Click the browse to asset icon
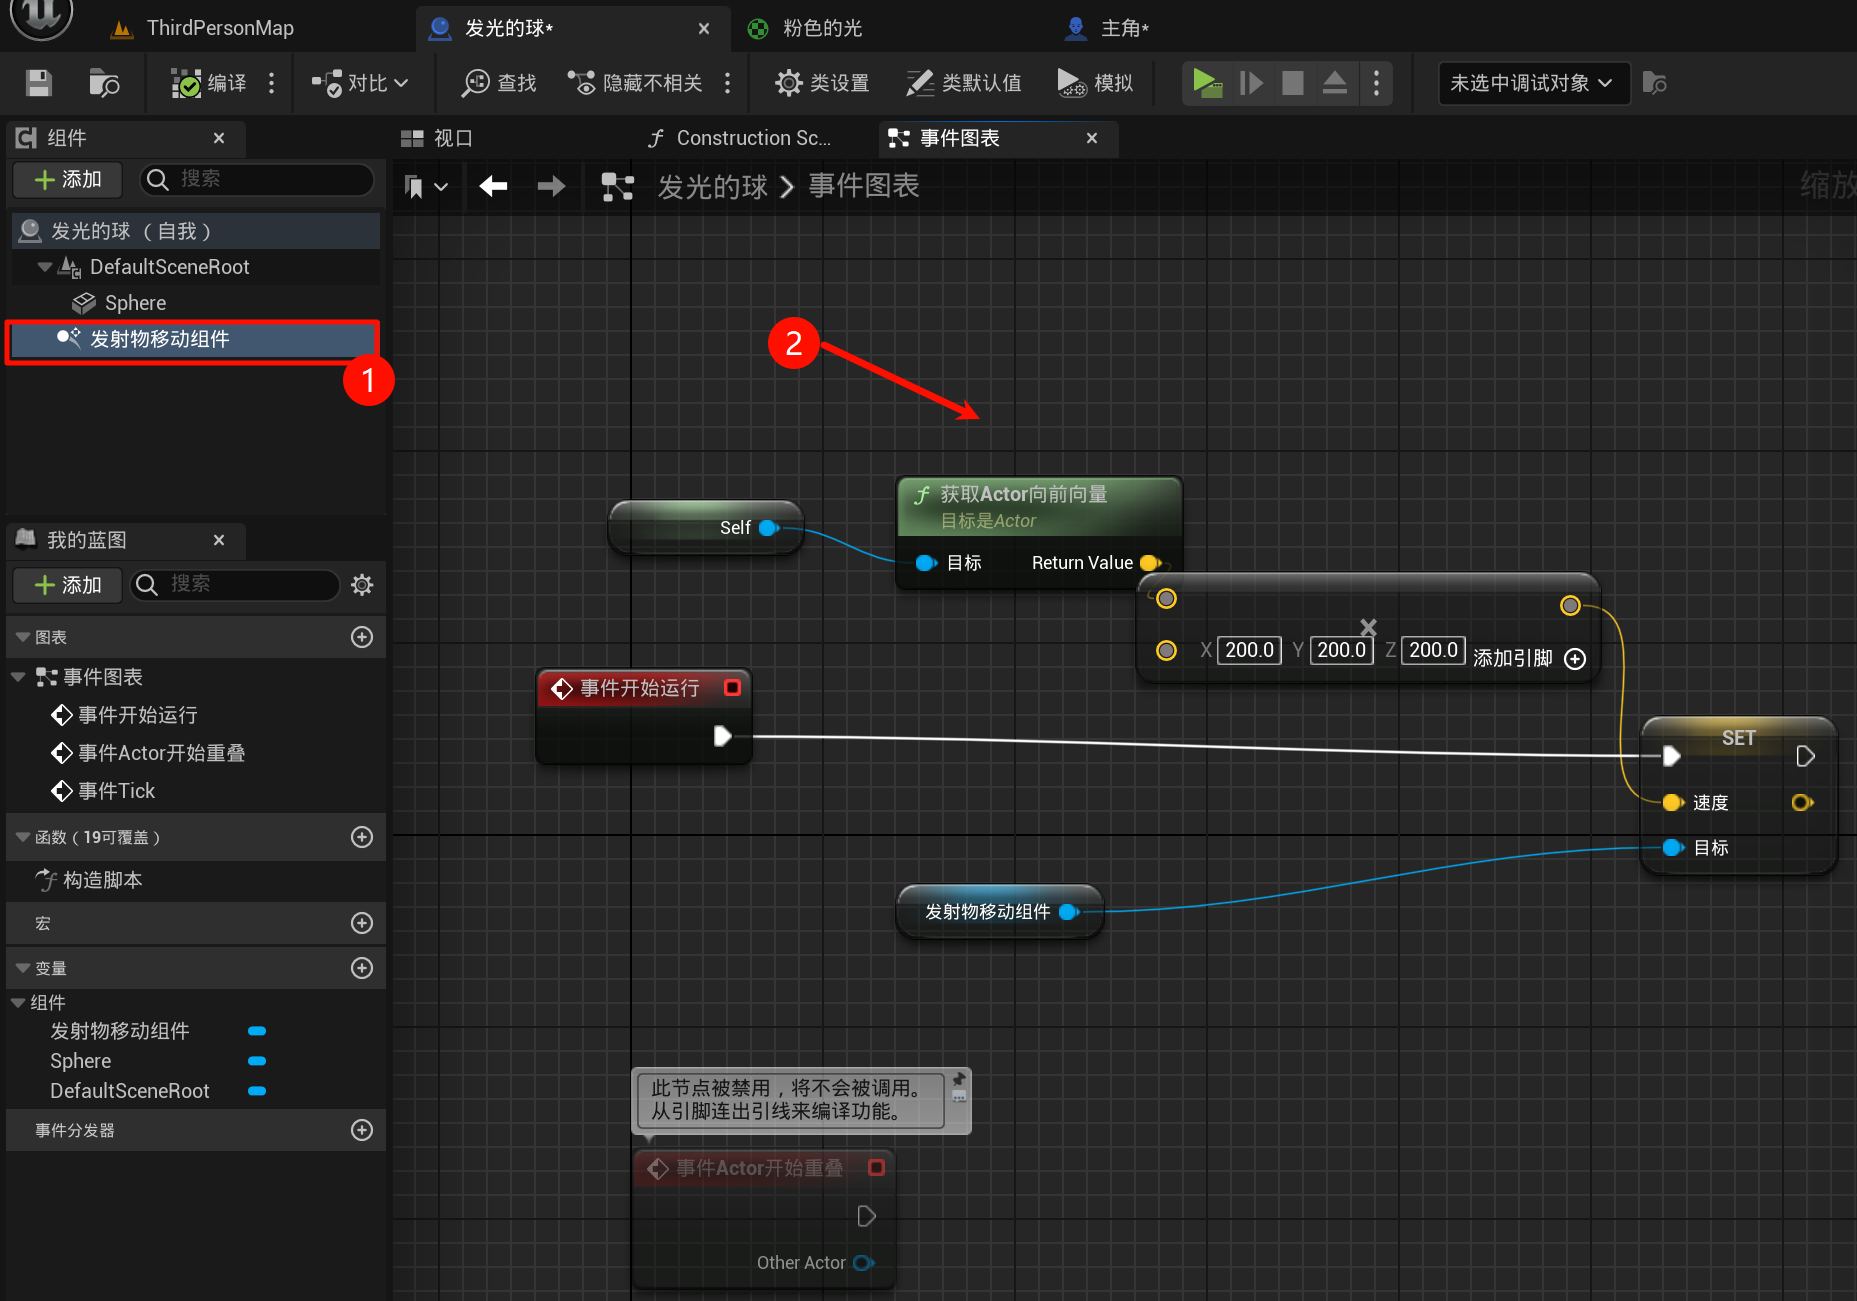Screen dimensions: 1857x1301 [104, 83]
